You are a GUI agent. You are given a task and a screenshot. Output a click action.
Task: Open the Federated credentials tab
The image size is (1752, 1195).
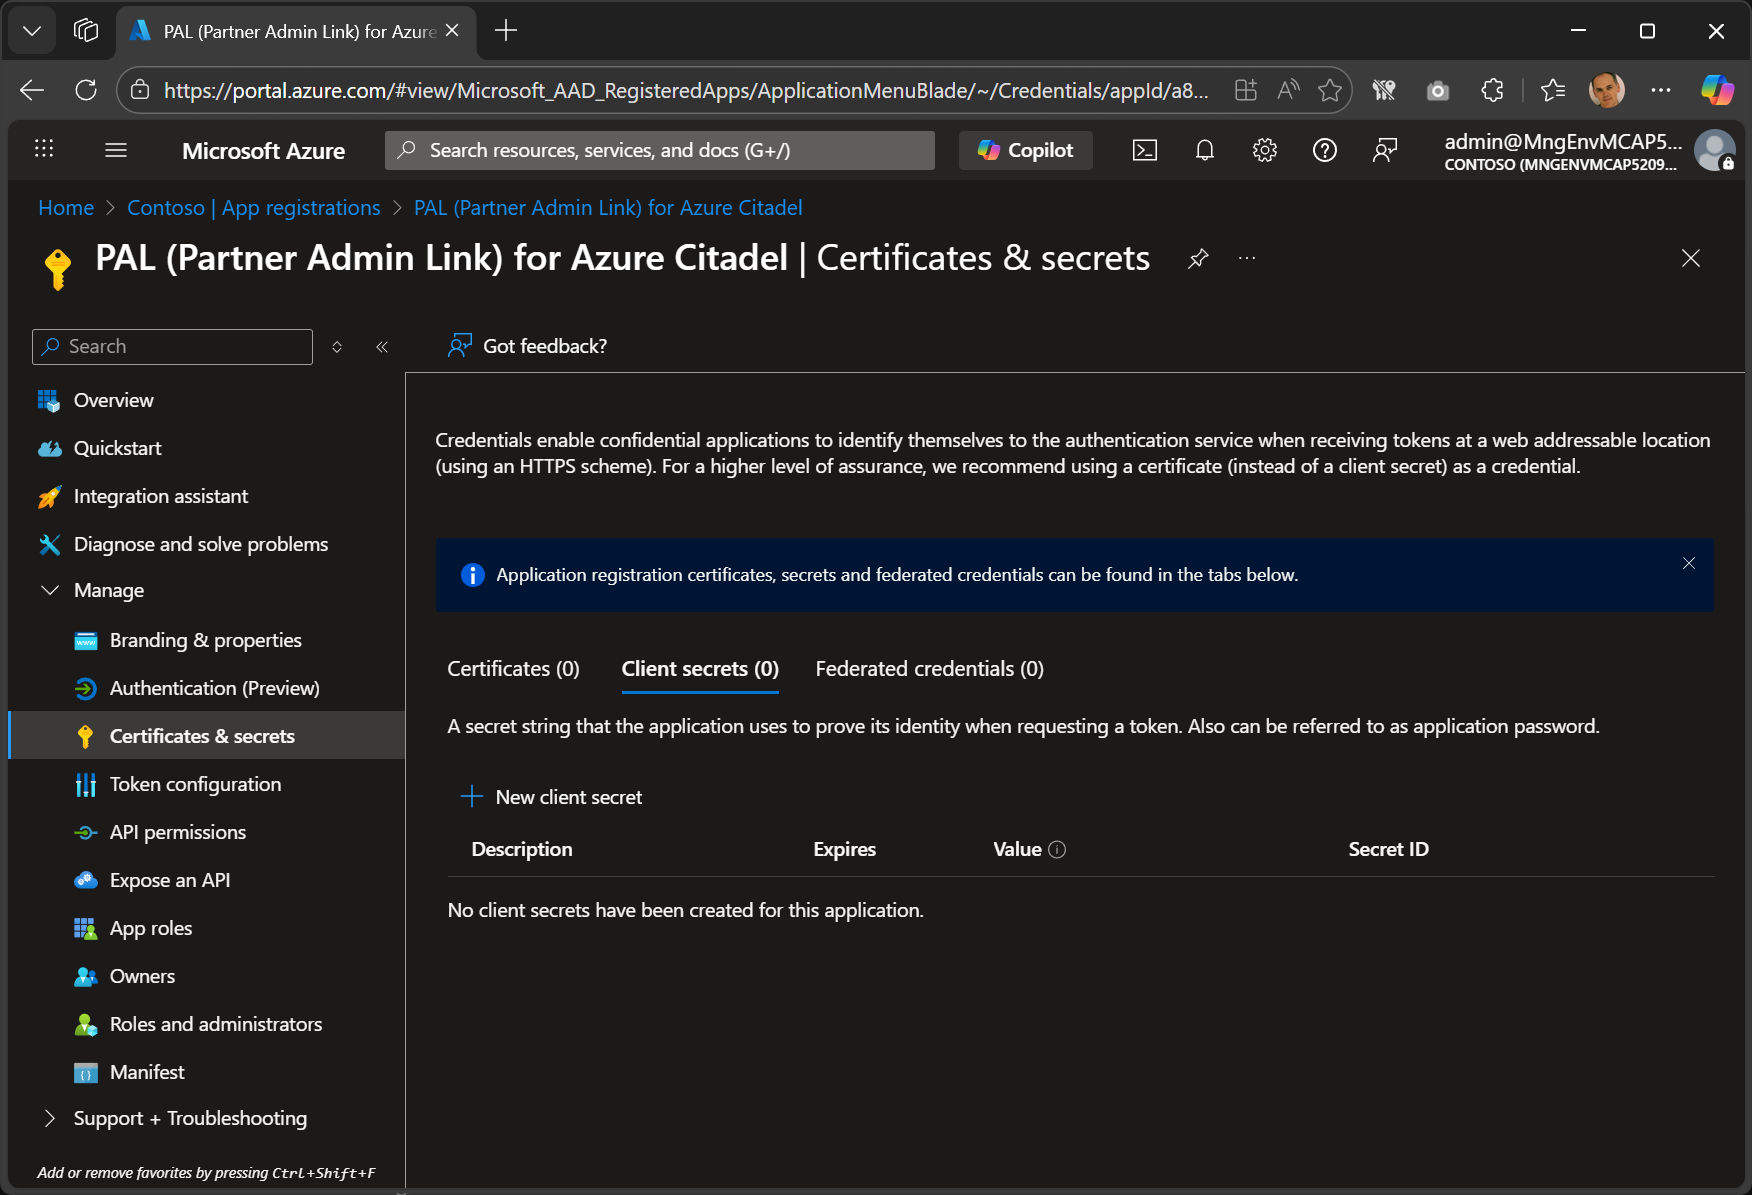(x=928, y=668)
